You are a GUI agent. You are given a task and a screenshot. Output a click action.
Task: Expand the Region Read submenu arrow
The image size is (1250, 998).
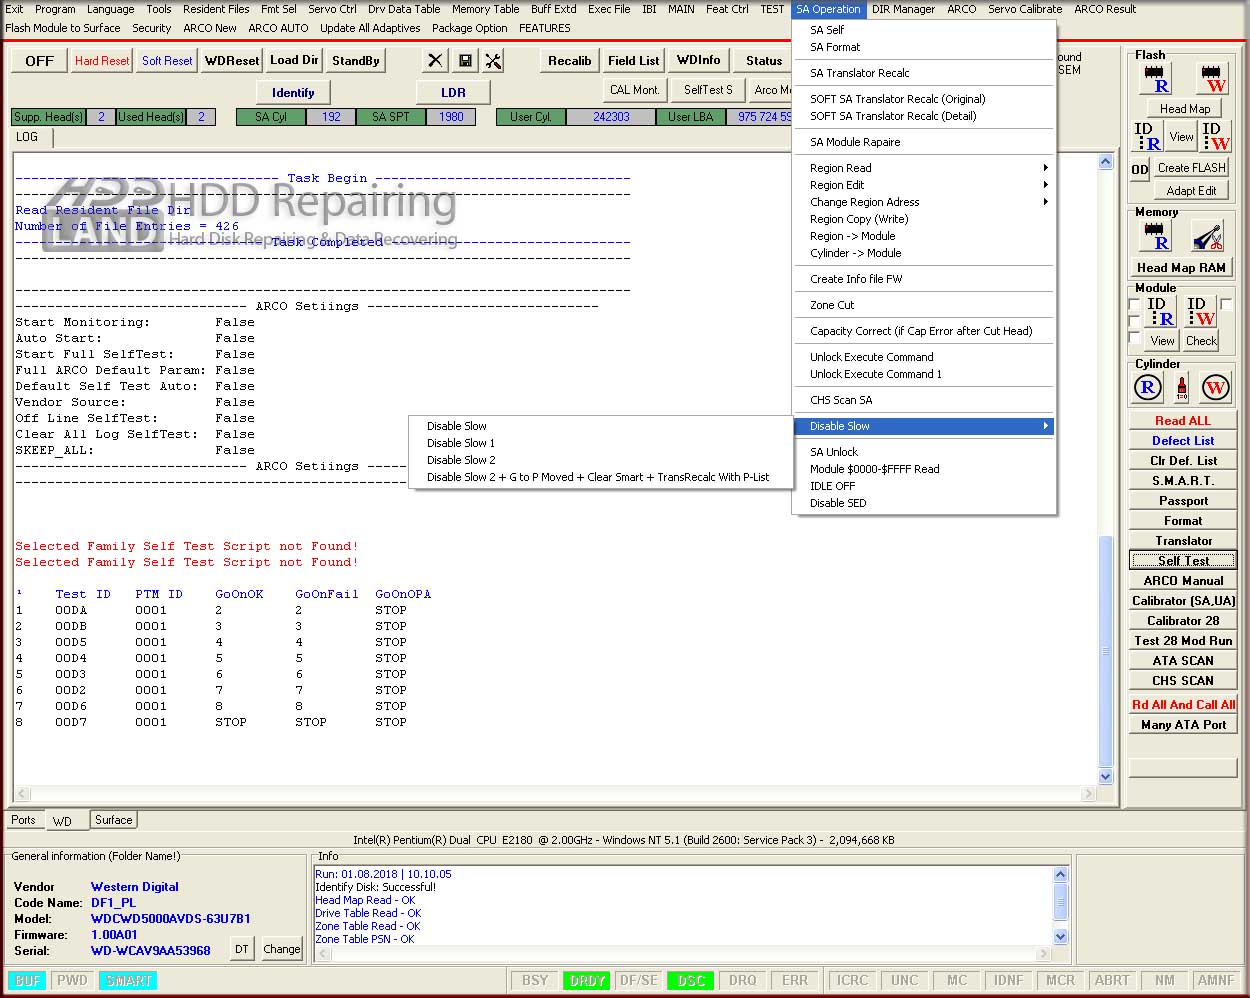coord(1046,168)
